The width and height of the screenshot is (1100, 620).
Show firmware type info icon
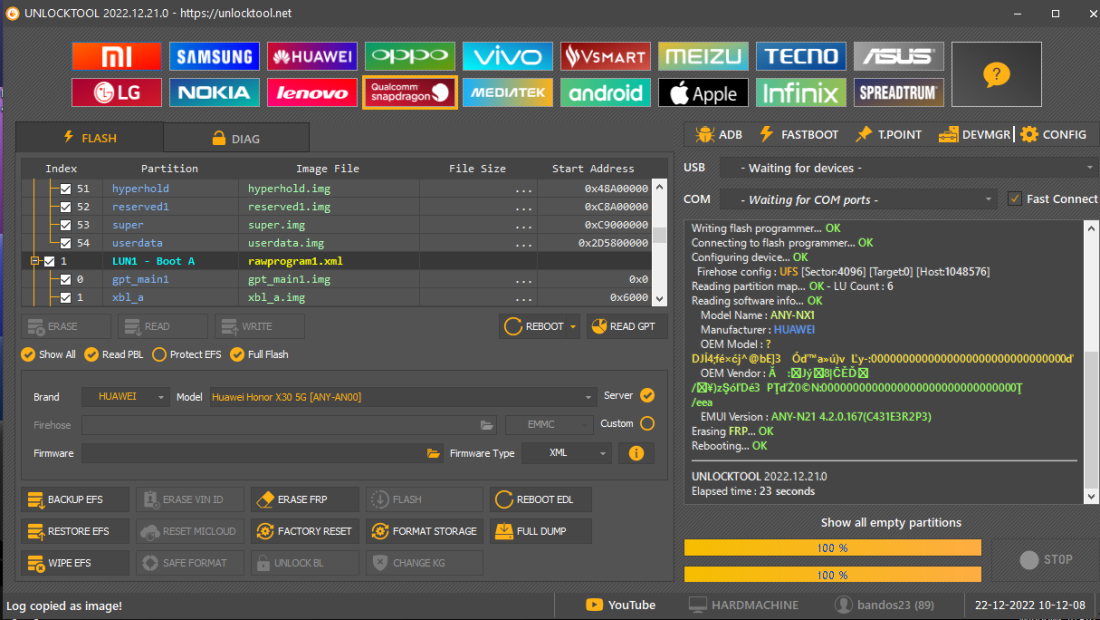click(636, 454)
